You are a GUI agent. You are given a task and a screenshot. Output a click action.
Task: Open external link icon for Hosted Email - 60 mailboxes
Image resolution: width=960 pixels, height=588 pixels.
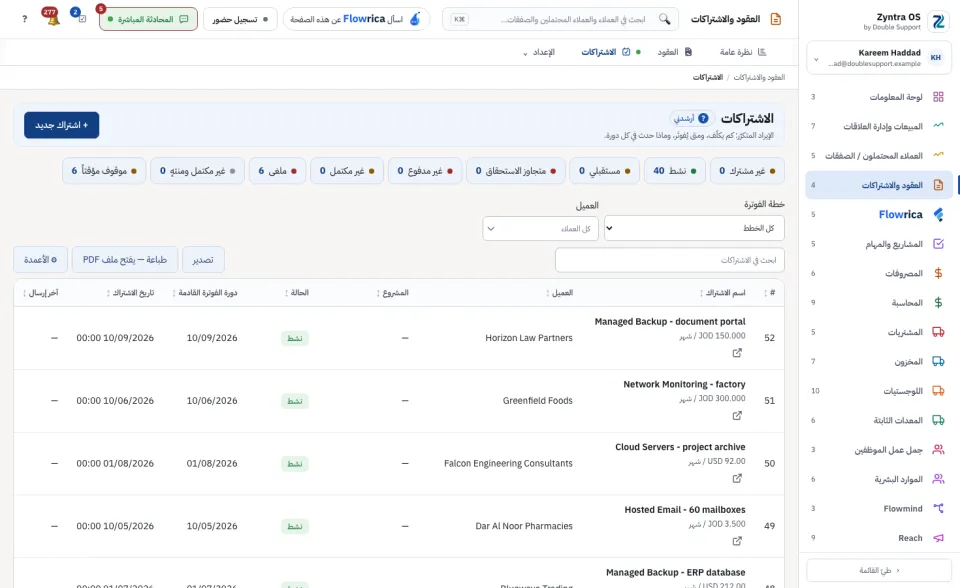(737, 541)
